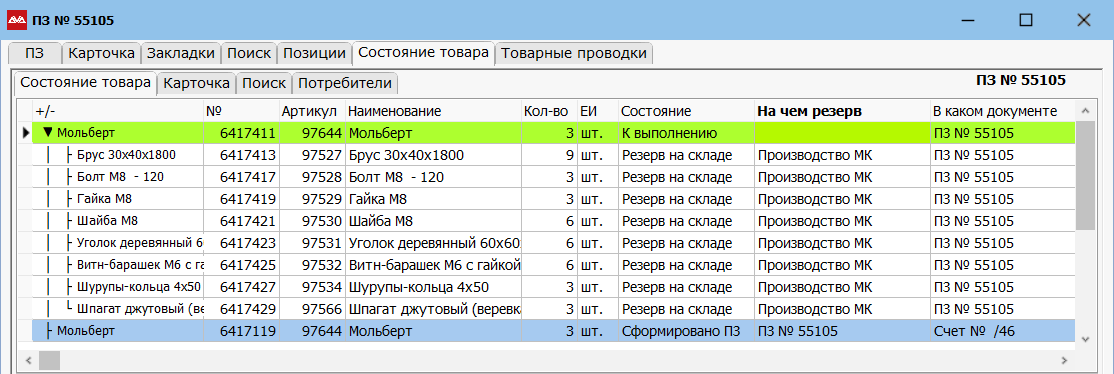Click the +/- column header

tap(118, 111)
